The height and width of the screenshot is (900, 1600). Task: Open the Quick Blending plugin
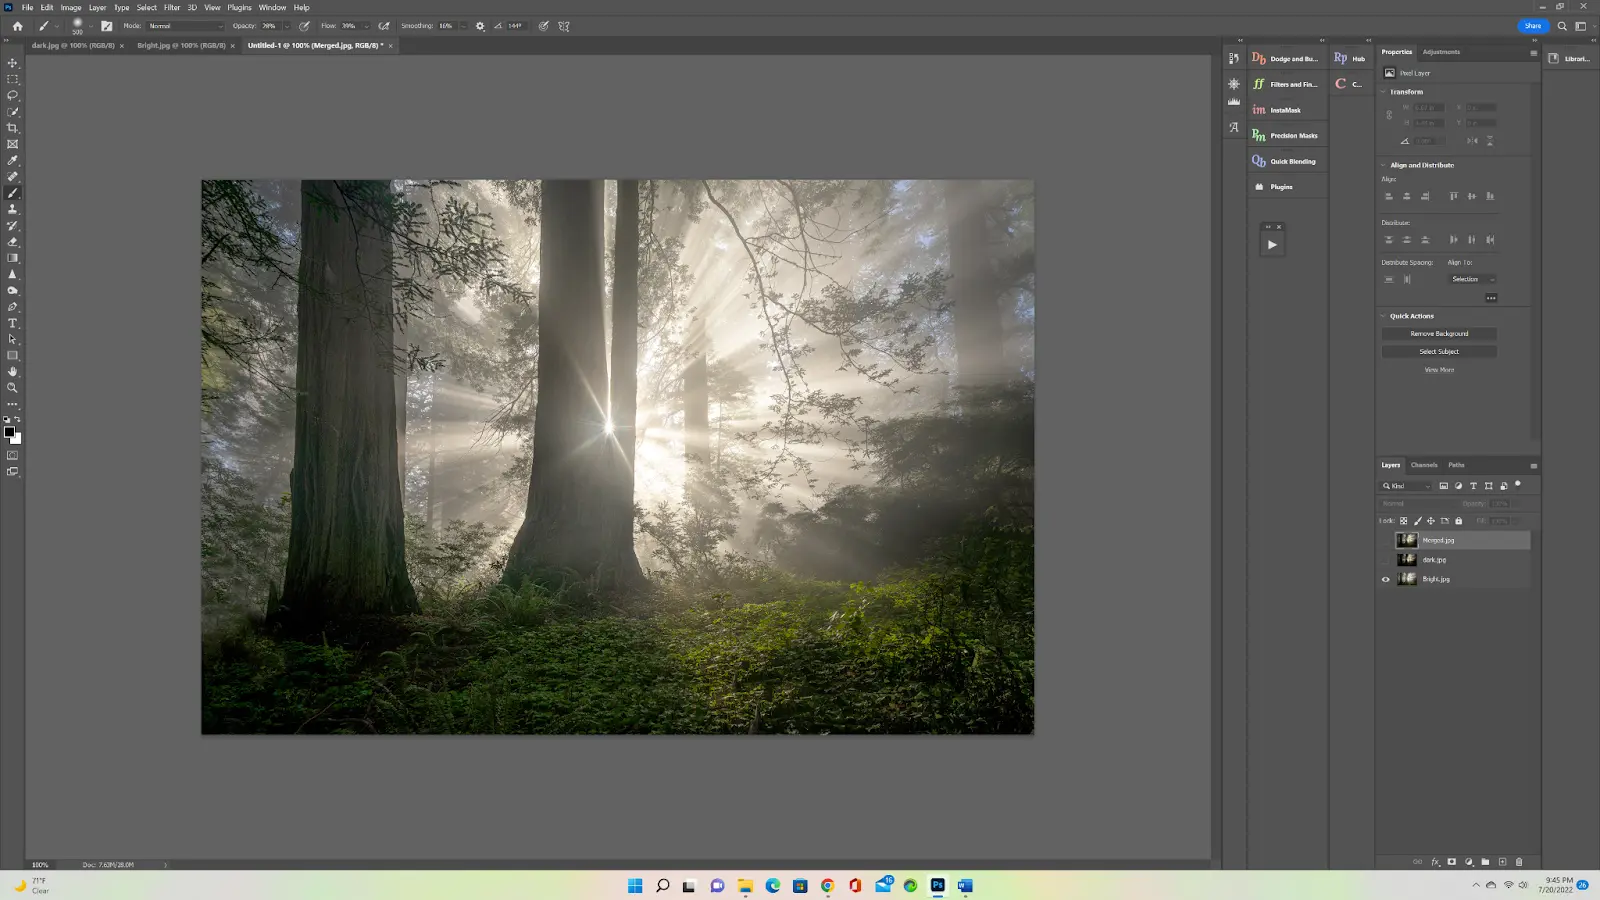tap(1290, 160)
